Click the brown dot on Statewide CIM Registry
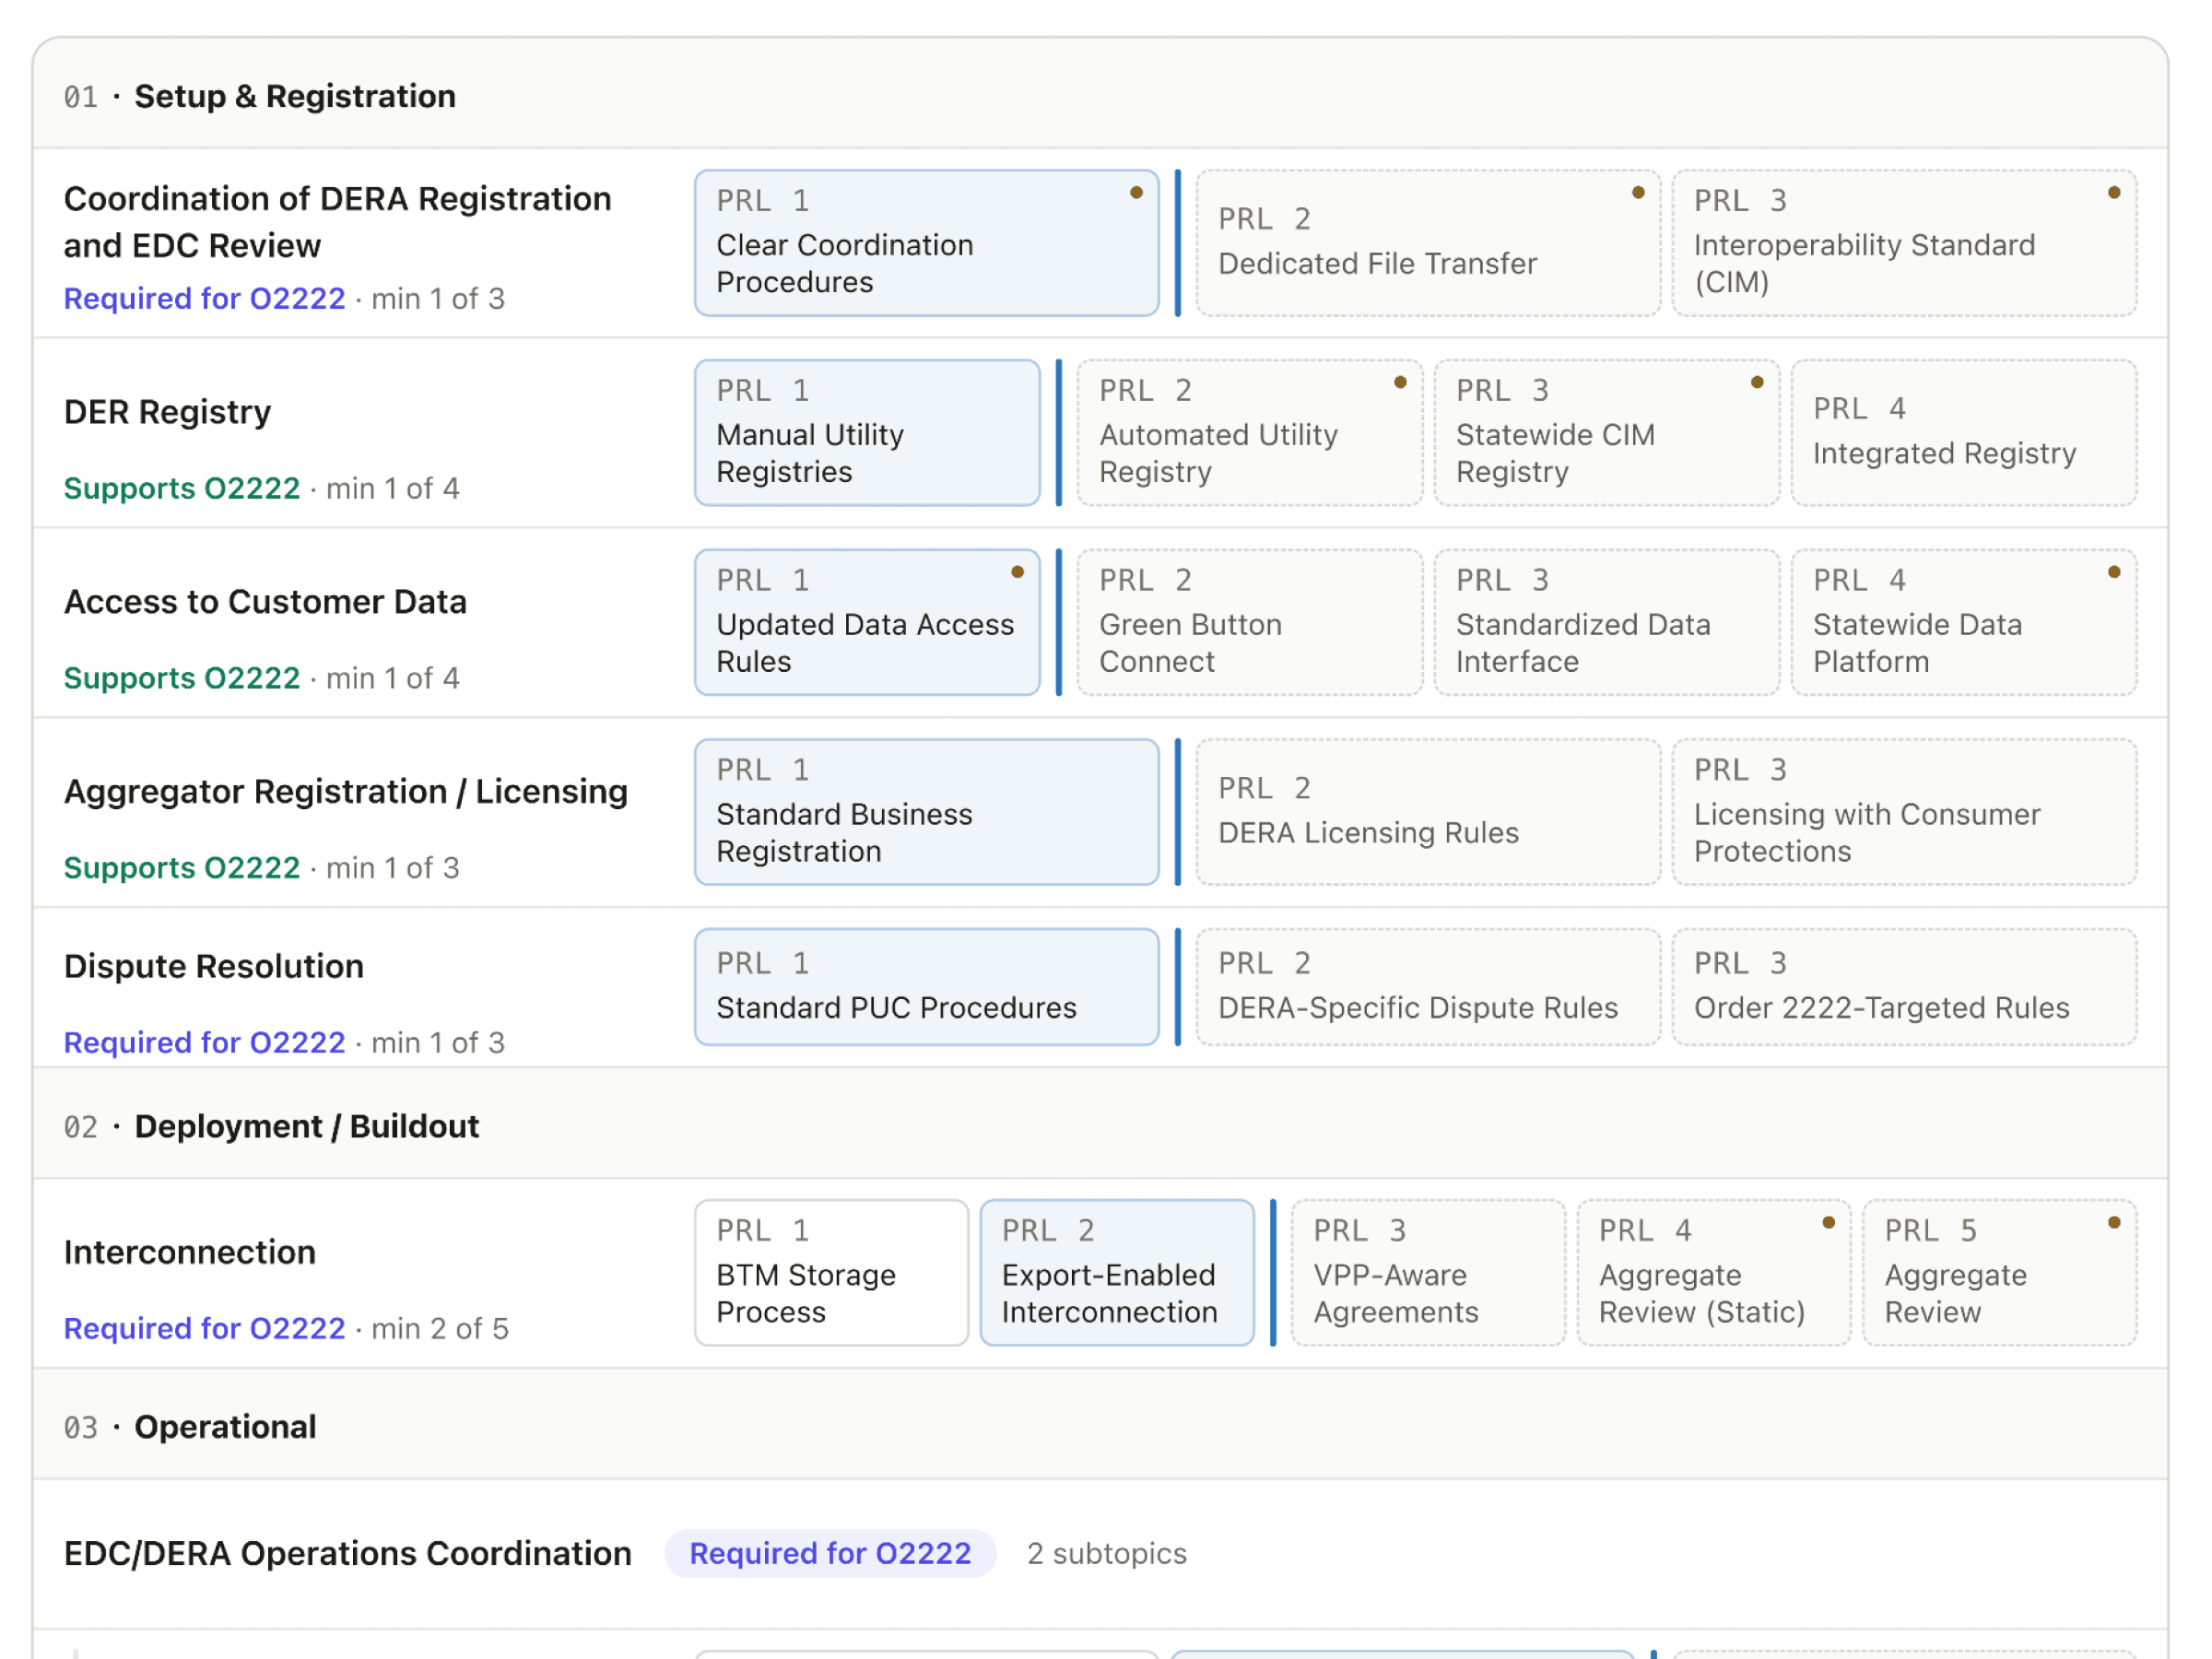Screen dimensions: 2212x1659 click(1757, 382)
